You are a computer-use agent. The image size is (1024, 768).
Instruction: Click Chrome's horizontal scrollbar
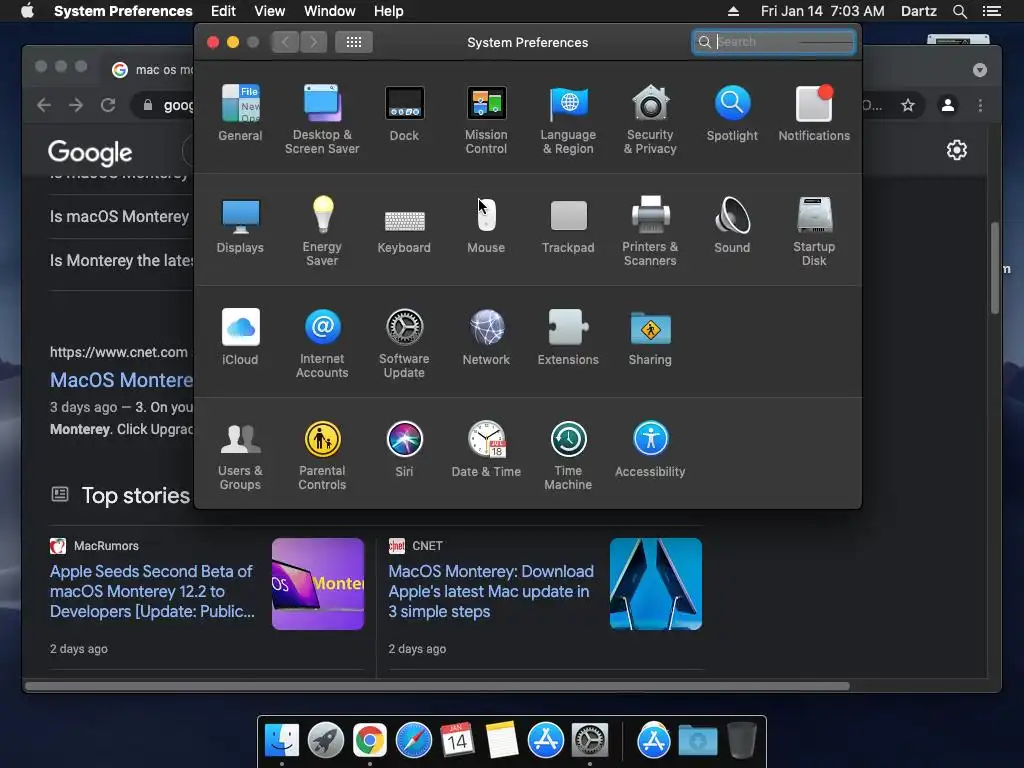coord(437,686)
